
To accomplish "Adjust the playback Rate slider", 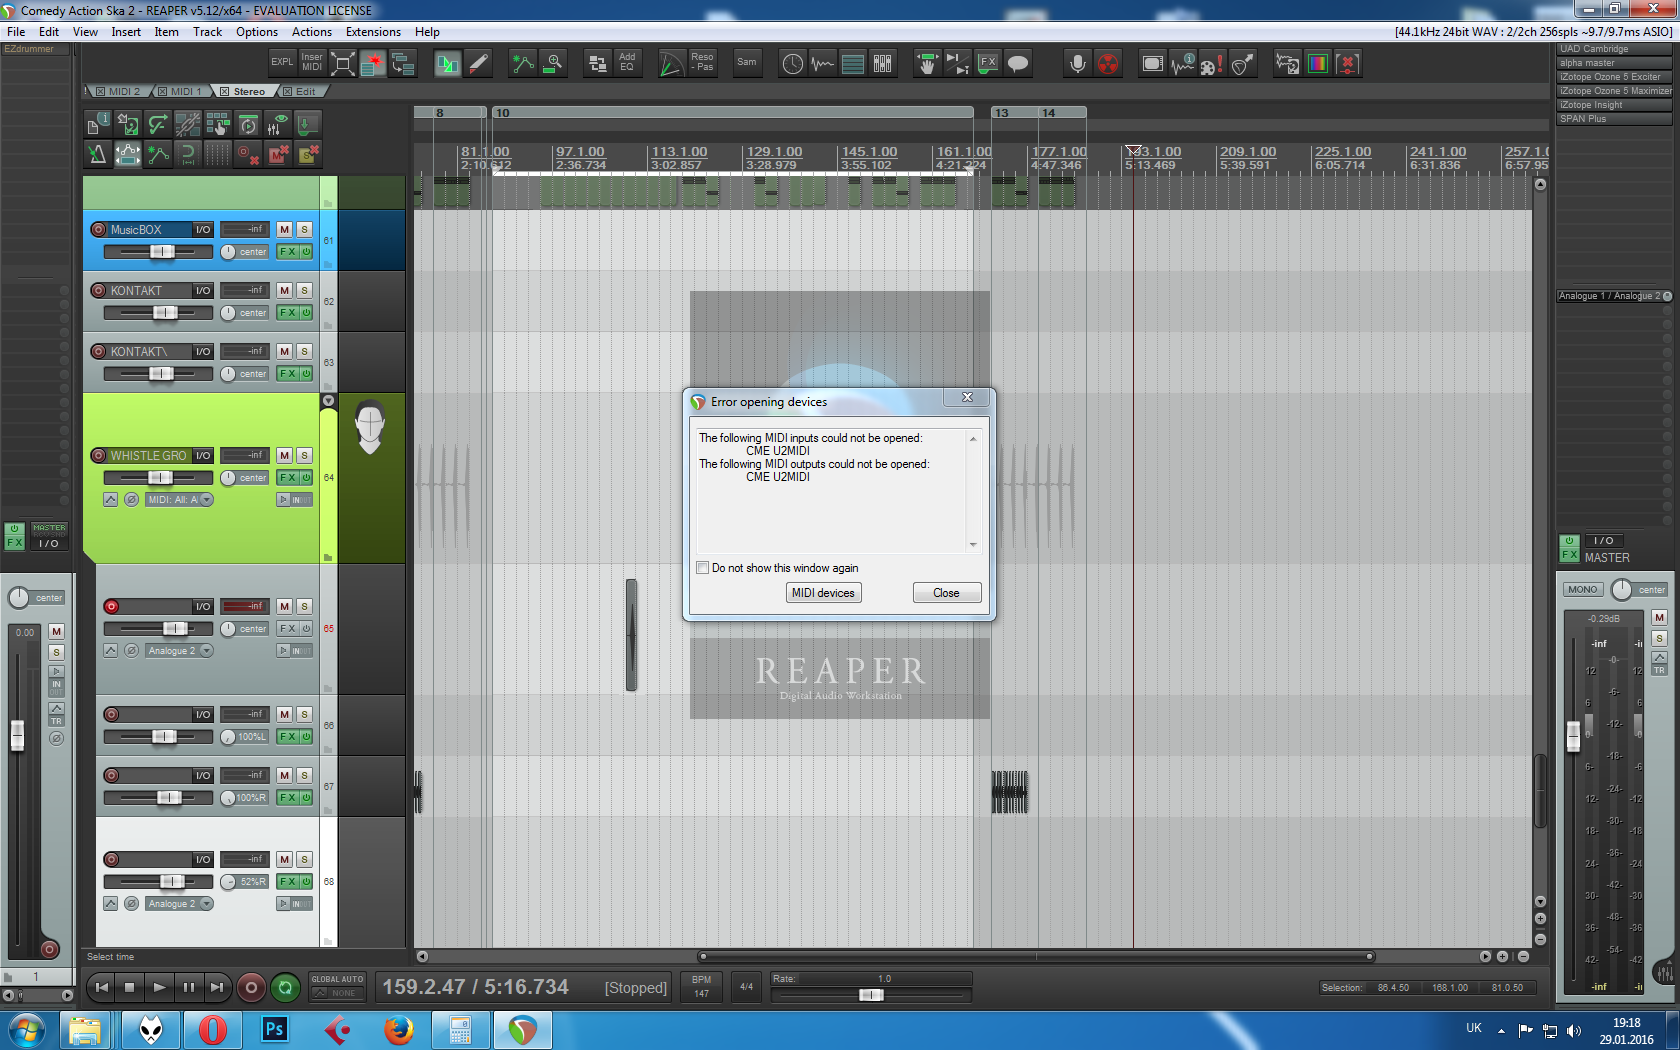I will point(871,995).
